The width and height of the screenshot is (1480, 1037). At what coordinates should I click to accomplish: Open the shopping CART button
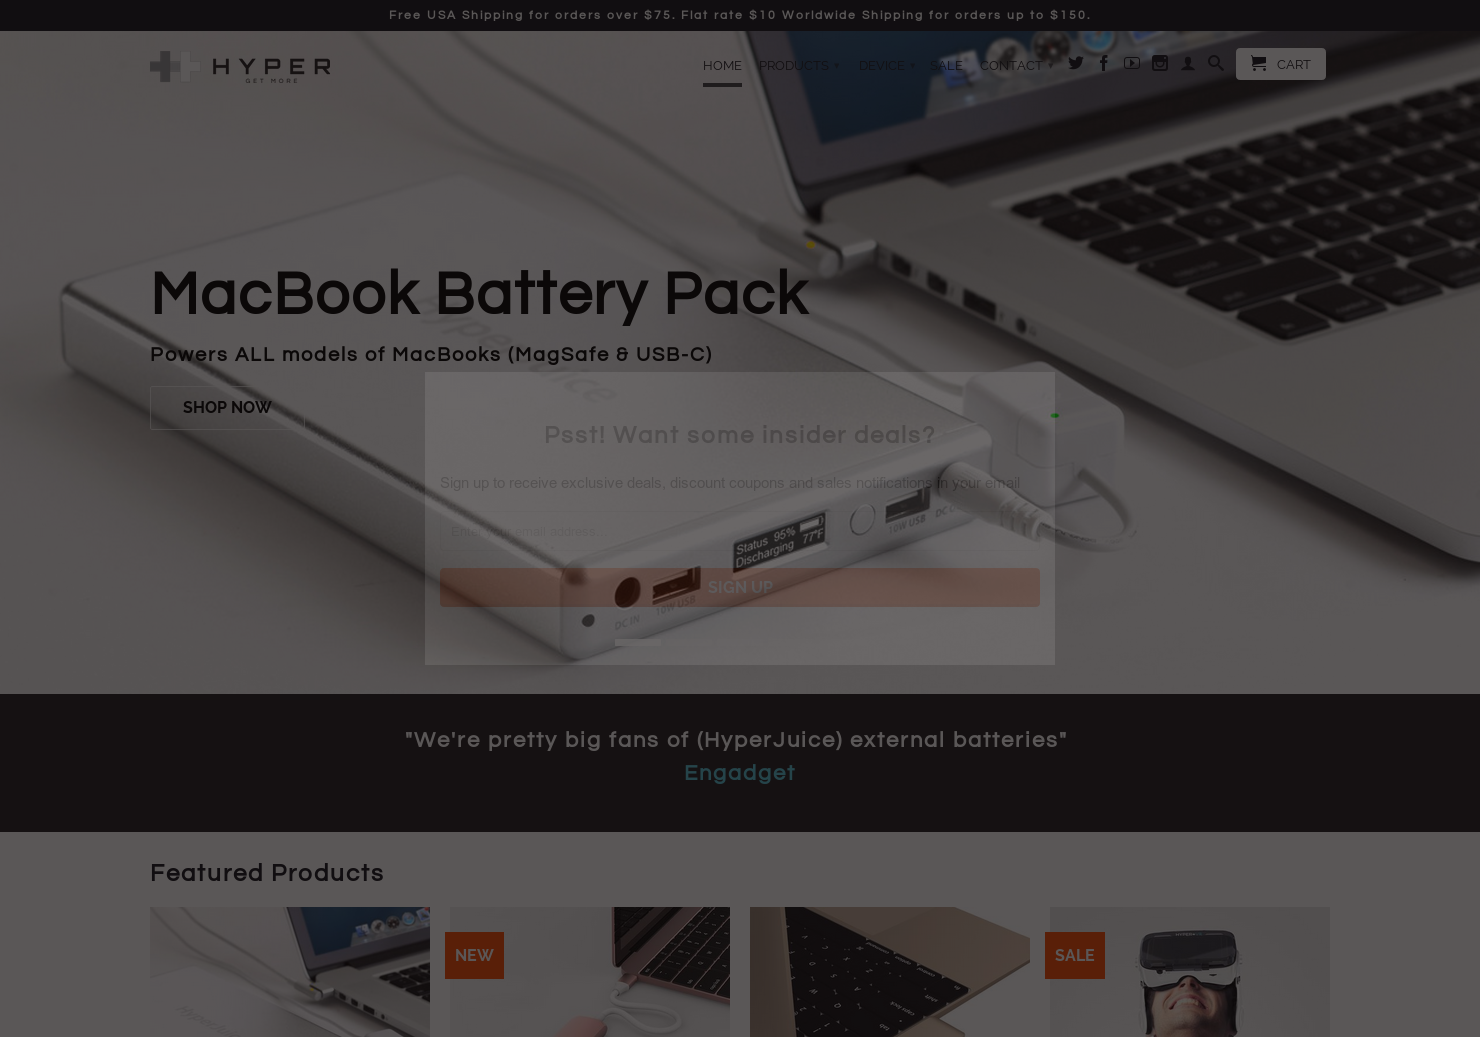tap(1281, 64)
